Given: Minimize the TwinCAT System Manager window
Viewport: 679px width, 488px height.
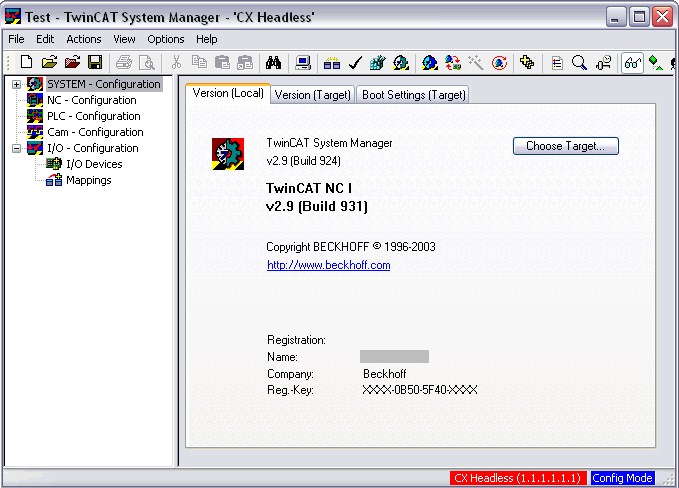Looking at the screenshot, I should pos(615,17).
